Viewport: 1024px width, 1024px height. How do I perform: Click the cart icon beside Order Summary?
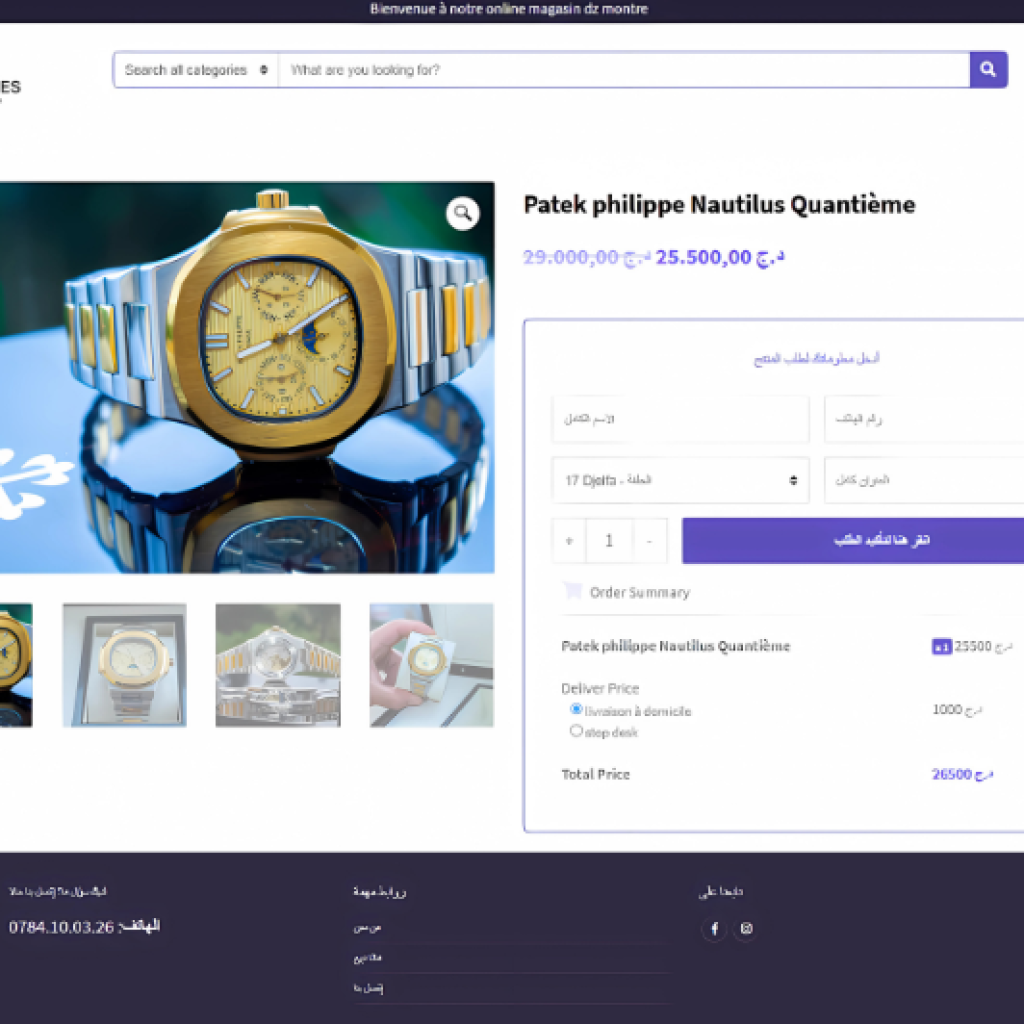tap(572, 591)
